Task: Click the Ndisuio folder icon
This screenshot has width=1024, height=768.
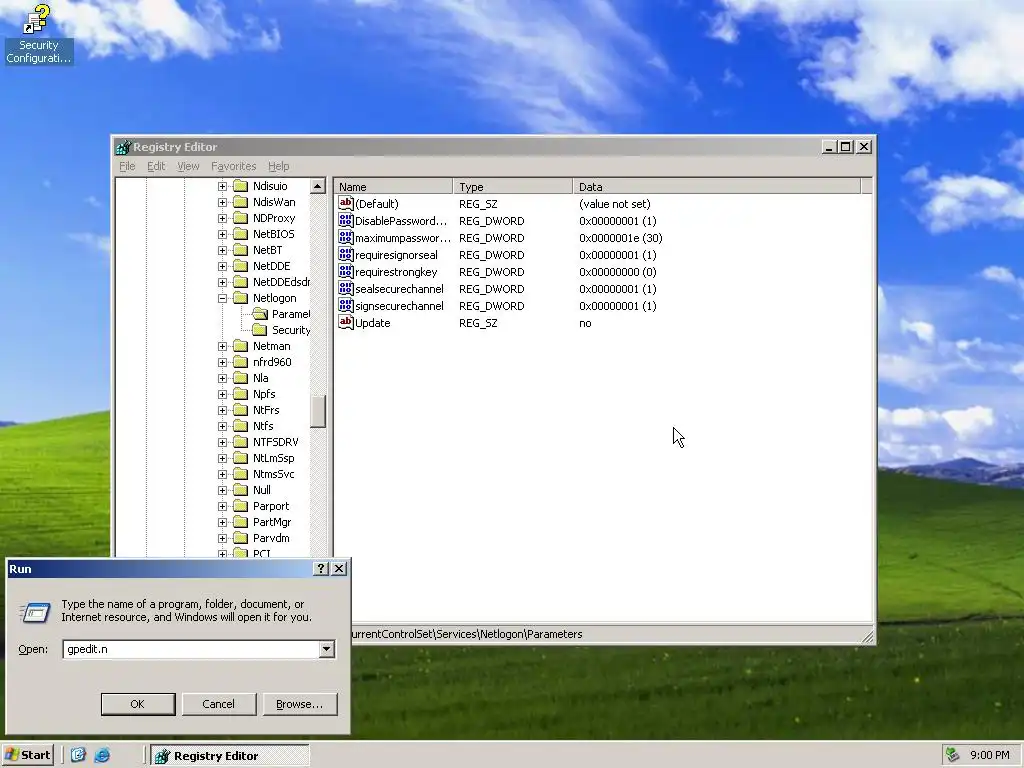Action: (241, 186)
